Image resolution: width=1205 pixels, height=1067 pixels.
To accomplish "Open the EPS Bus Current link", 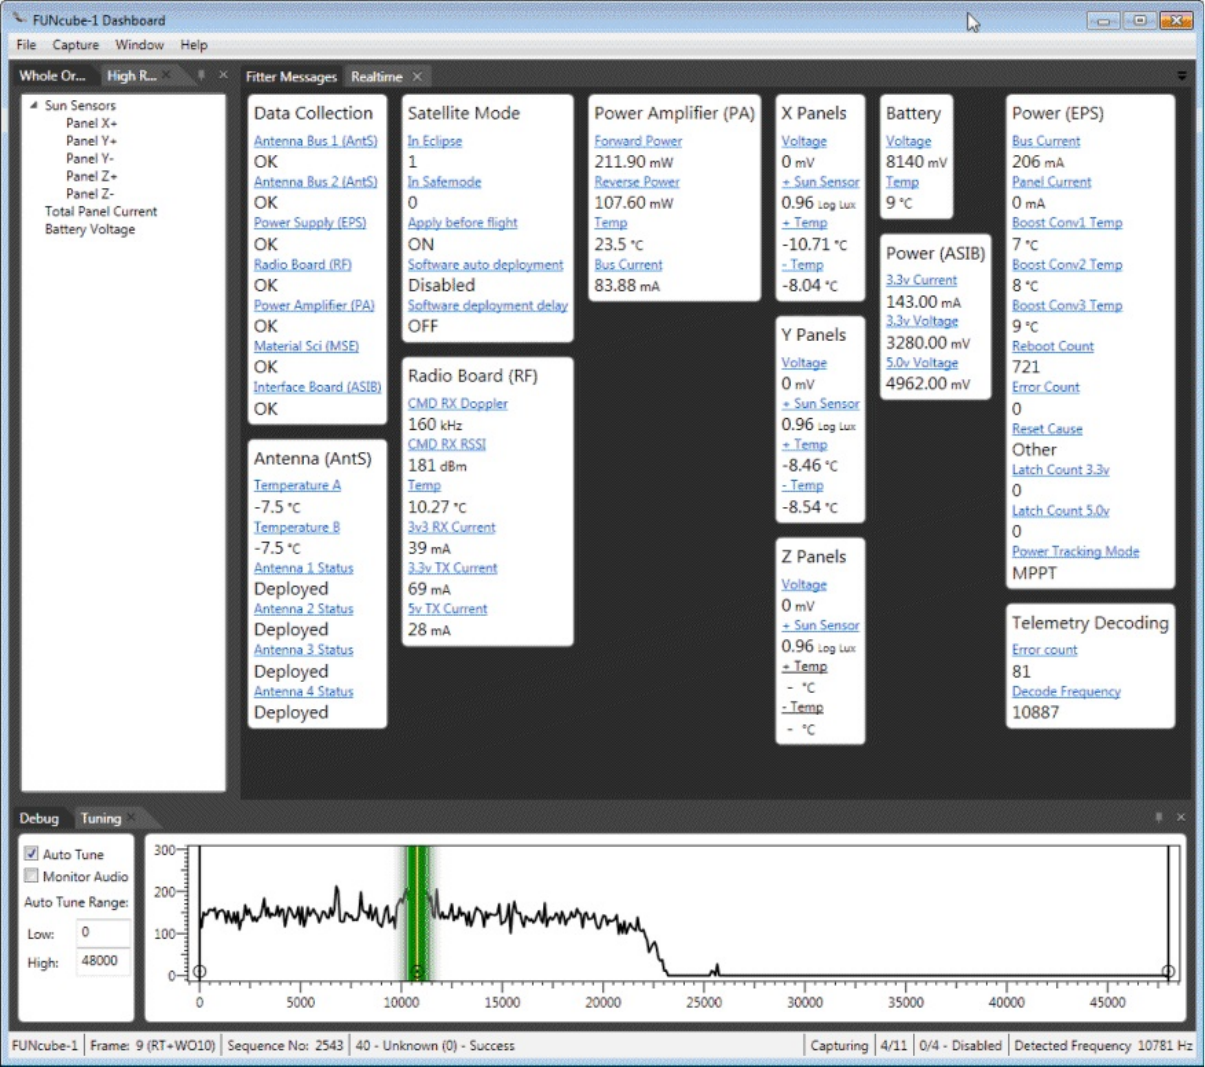I will tap(1046, 141).
